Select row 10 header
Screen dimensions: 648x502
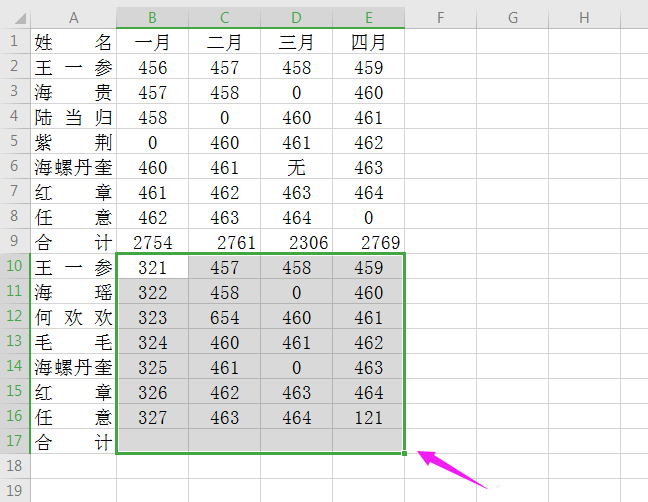[15, 266]
